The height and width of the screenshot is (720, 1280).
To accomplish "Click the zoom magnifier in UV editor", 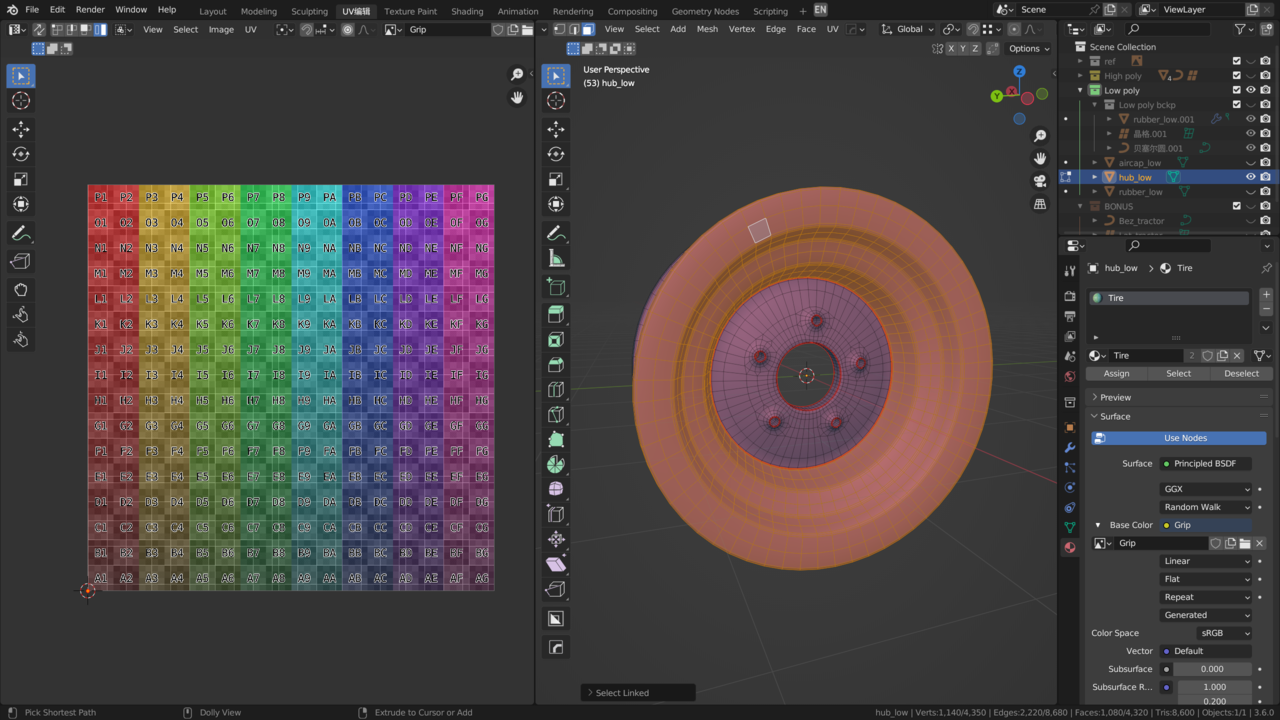I will pyautogui.click(x=517, y=75).
